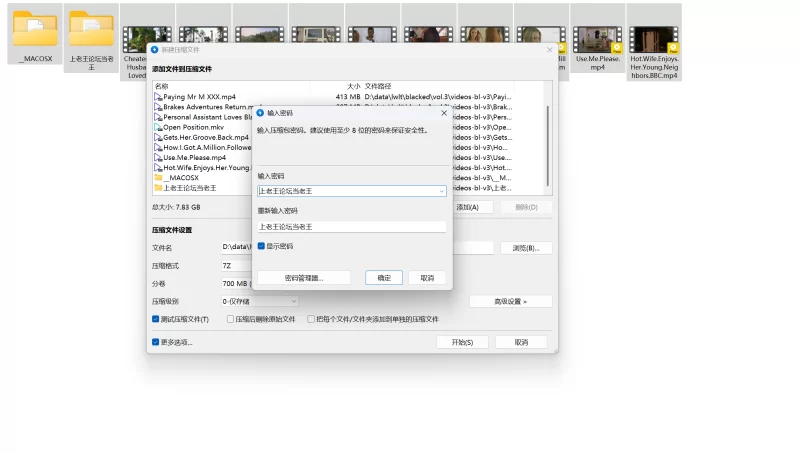The height and width of the screenshot is (453, 800).
Task: Click the path ending in \Use...
Action: (x=482, y=158)
